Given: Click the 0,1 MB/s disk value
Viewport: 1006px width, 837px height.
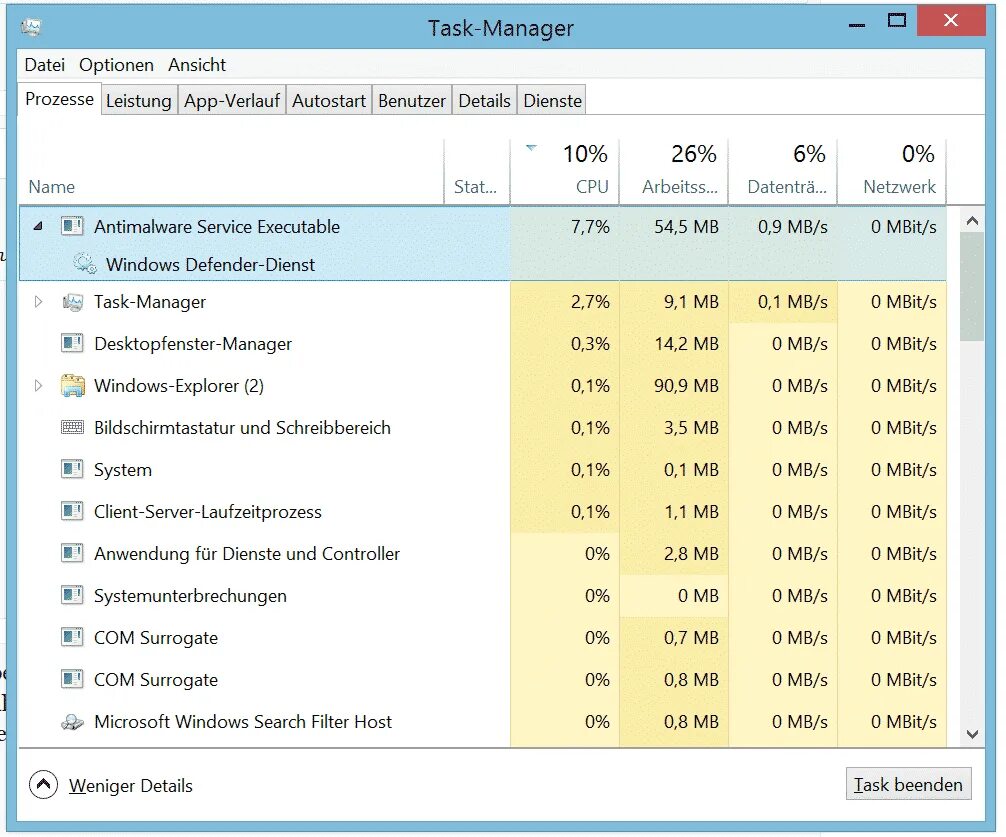Looking at the screenshot, I should (x=792, y=301).
